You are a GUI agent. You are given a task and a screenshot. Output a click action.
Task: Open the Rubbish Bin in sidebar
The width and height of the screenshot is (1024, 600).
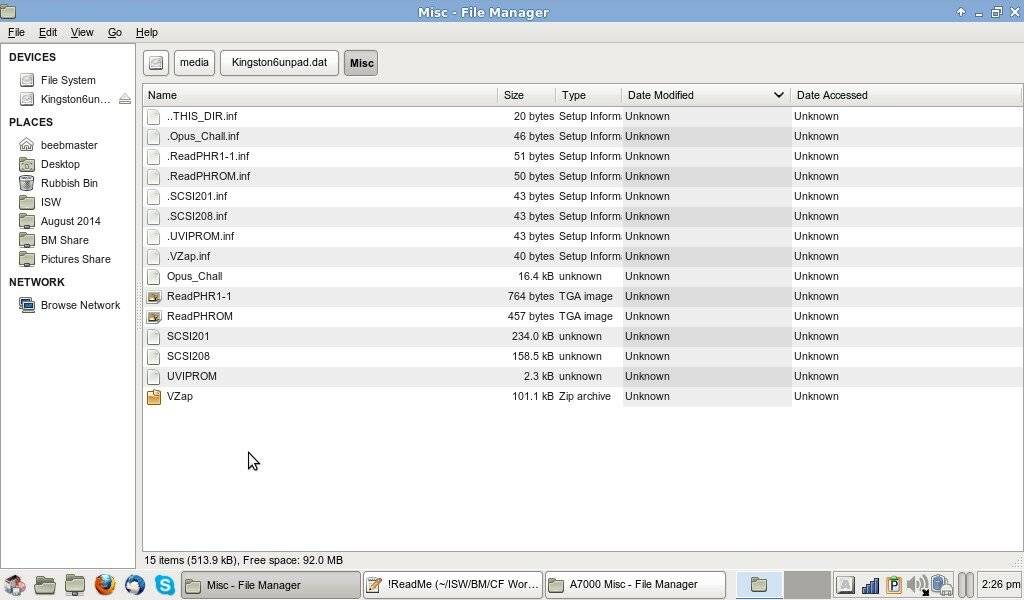click(x=69, y=183)
